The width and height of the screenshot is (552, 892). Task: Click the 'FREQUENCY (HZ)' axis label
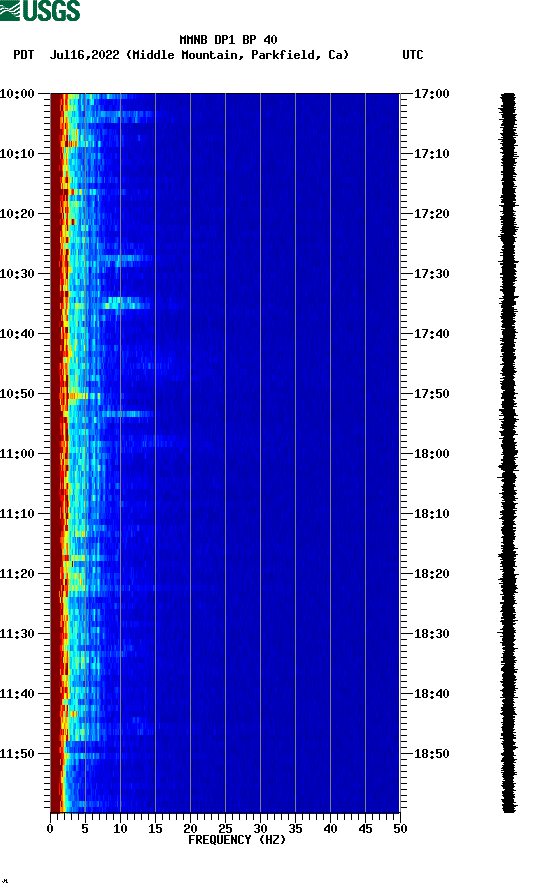click(x=237, y=840)
